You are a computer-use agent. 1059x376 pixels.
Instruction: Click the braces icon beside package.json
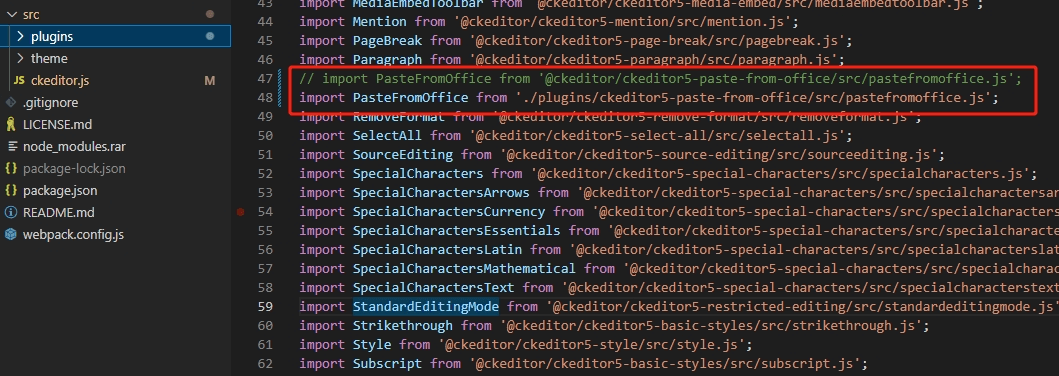(11, 191)
